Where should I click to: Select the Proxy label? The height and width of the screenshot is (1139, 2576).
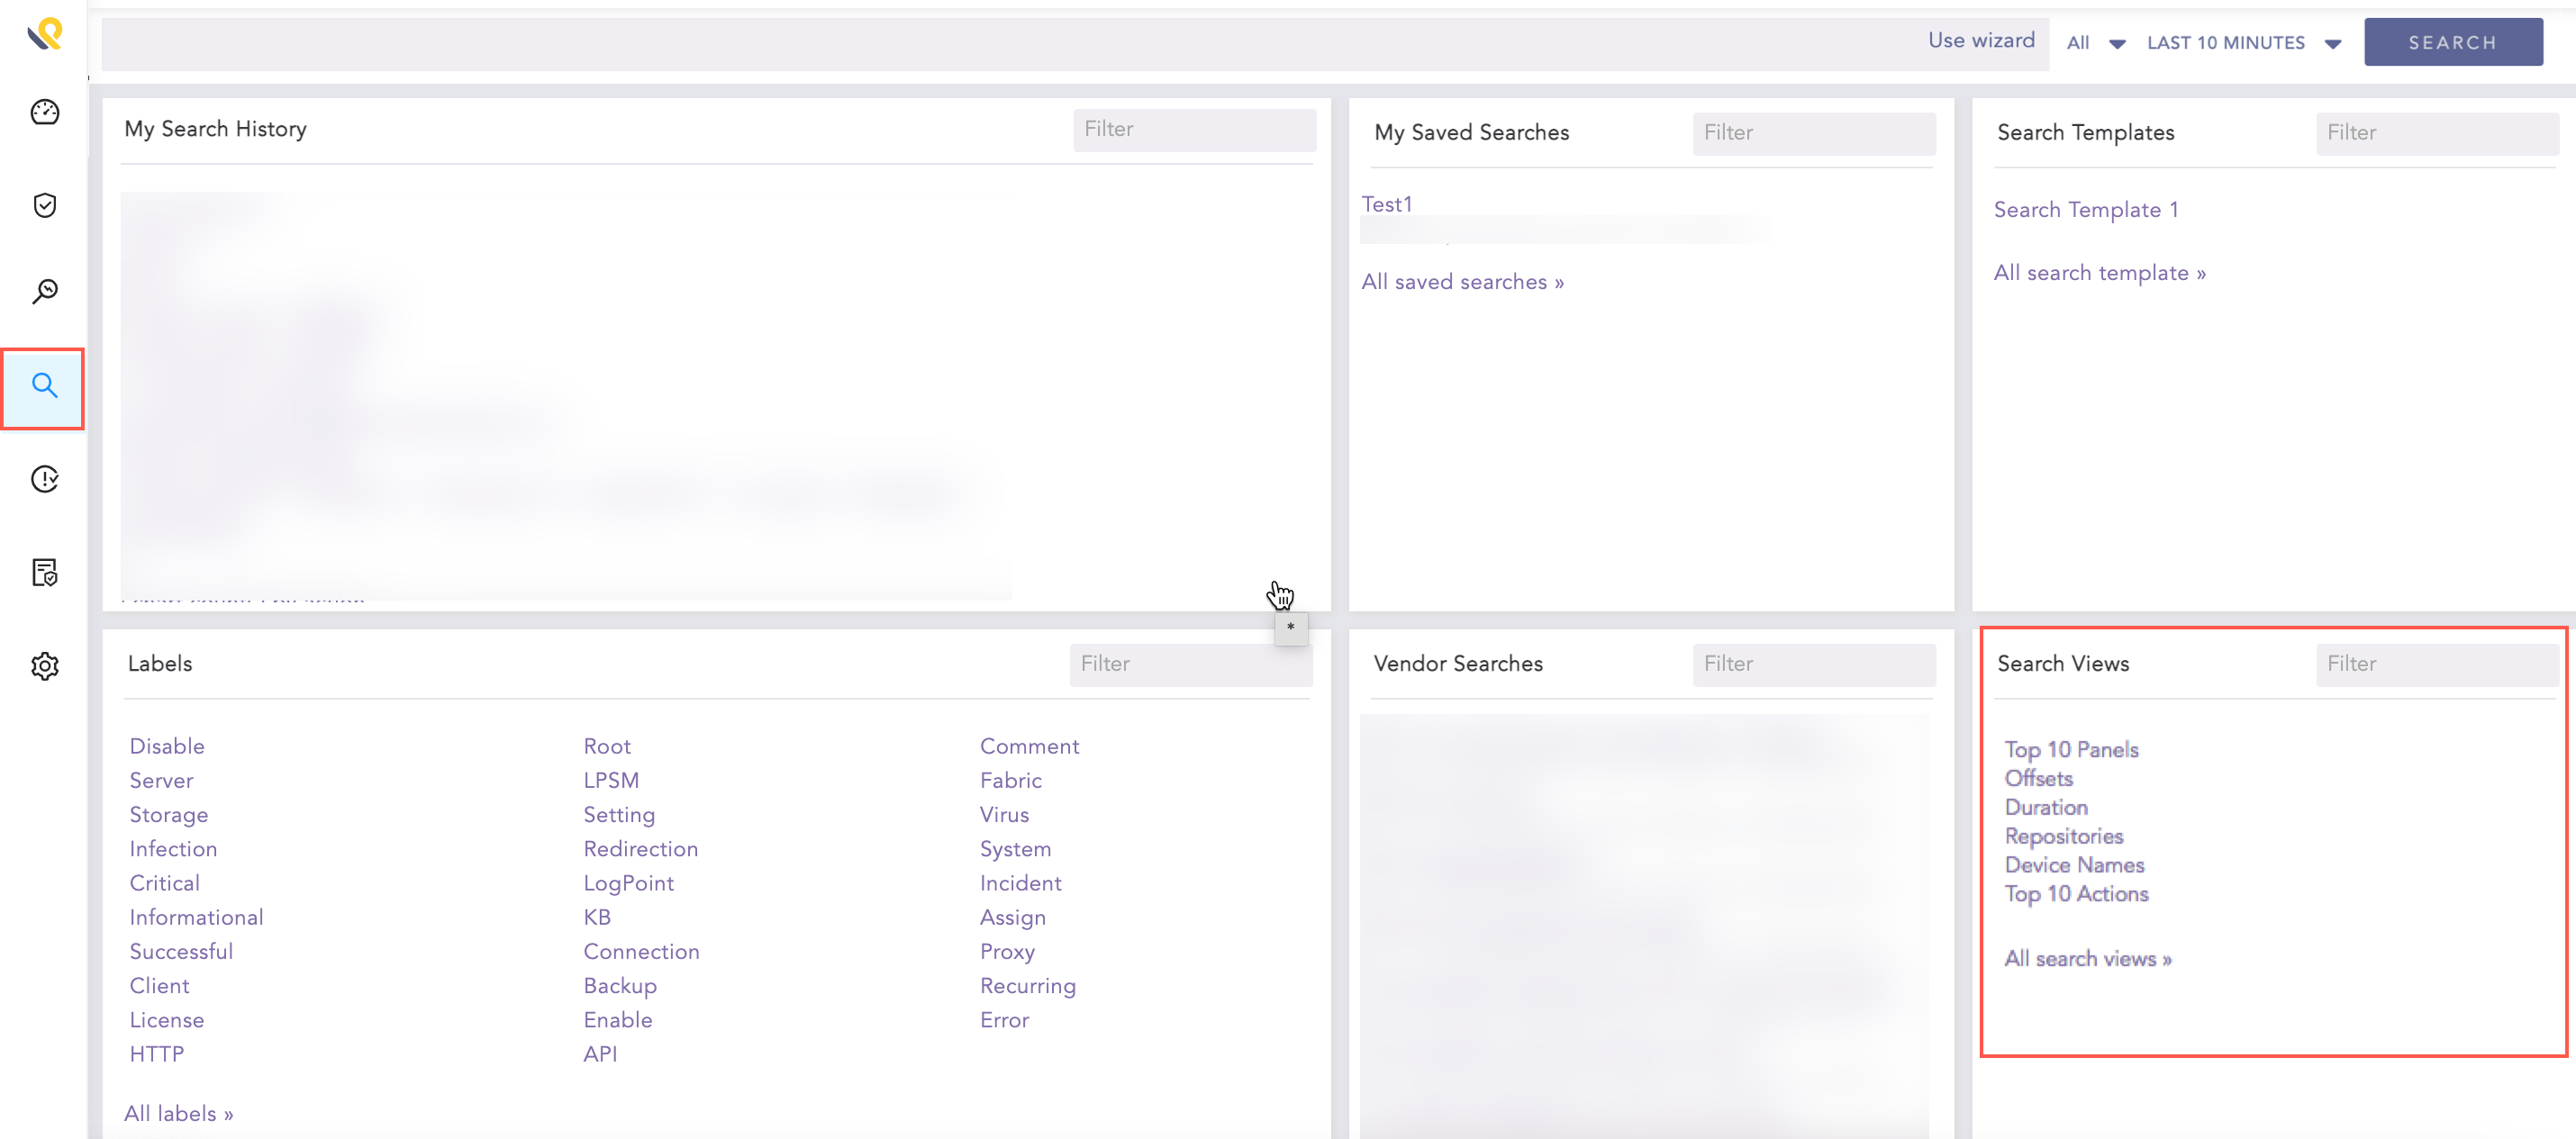point(1007,951)
